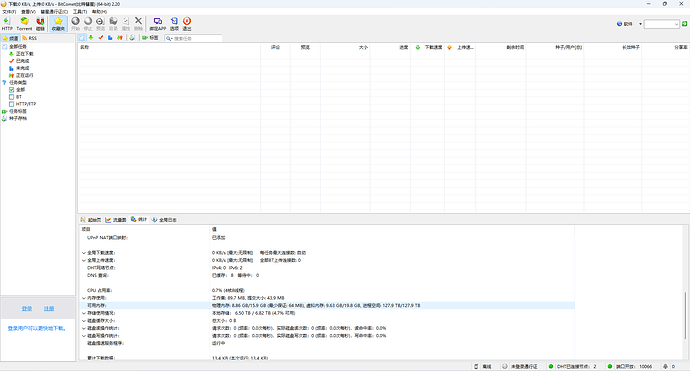Click the HTTP new download toolbar icon

coord(7,24)
